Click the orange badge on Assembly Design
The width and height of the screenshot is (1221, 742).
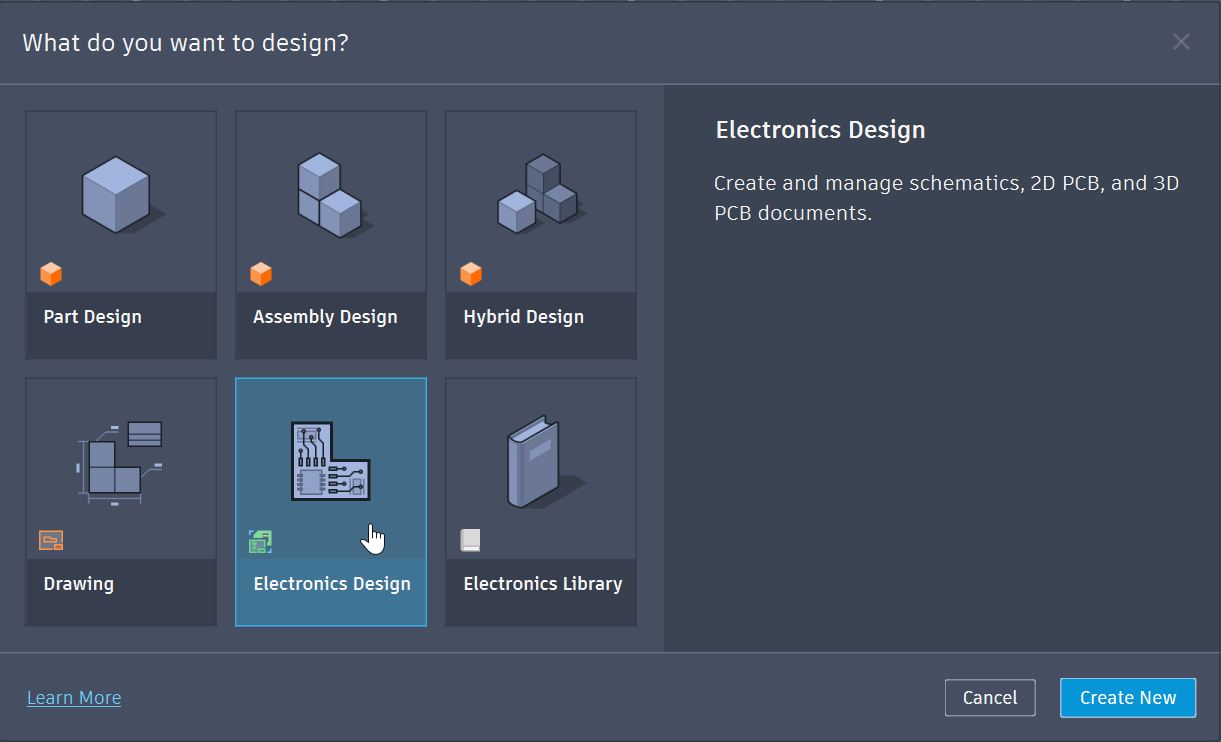260,273
